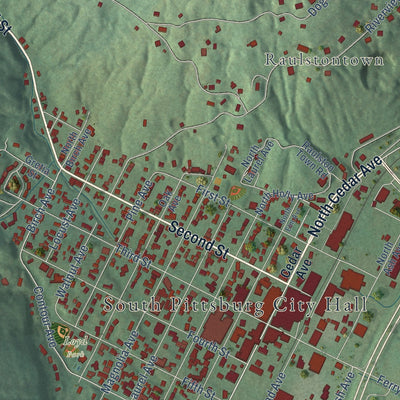The image size is (400, 400).
Task: Click the South Pittsburg City Hall label
Action: tap(236, 305)
